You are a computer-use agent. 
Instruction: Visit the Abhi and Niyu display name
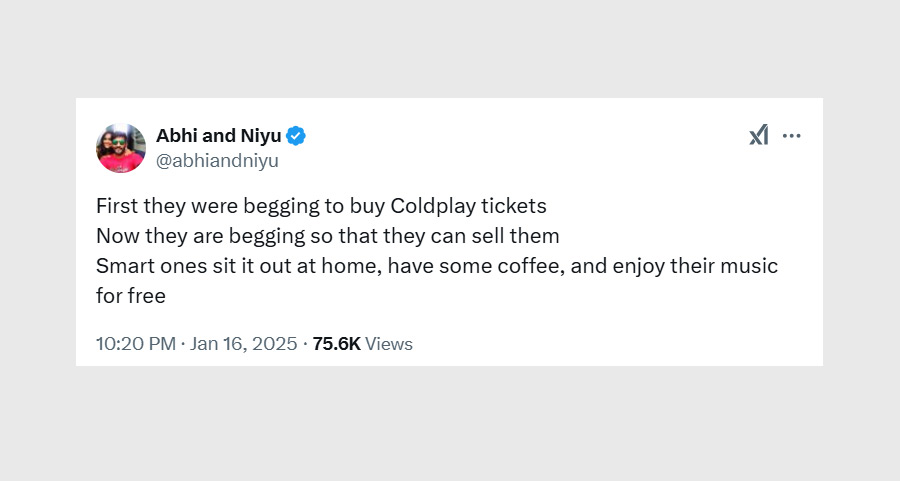pos(219,136)
